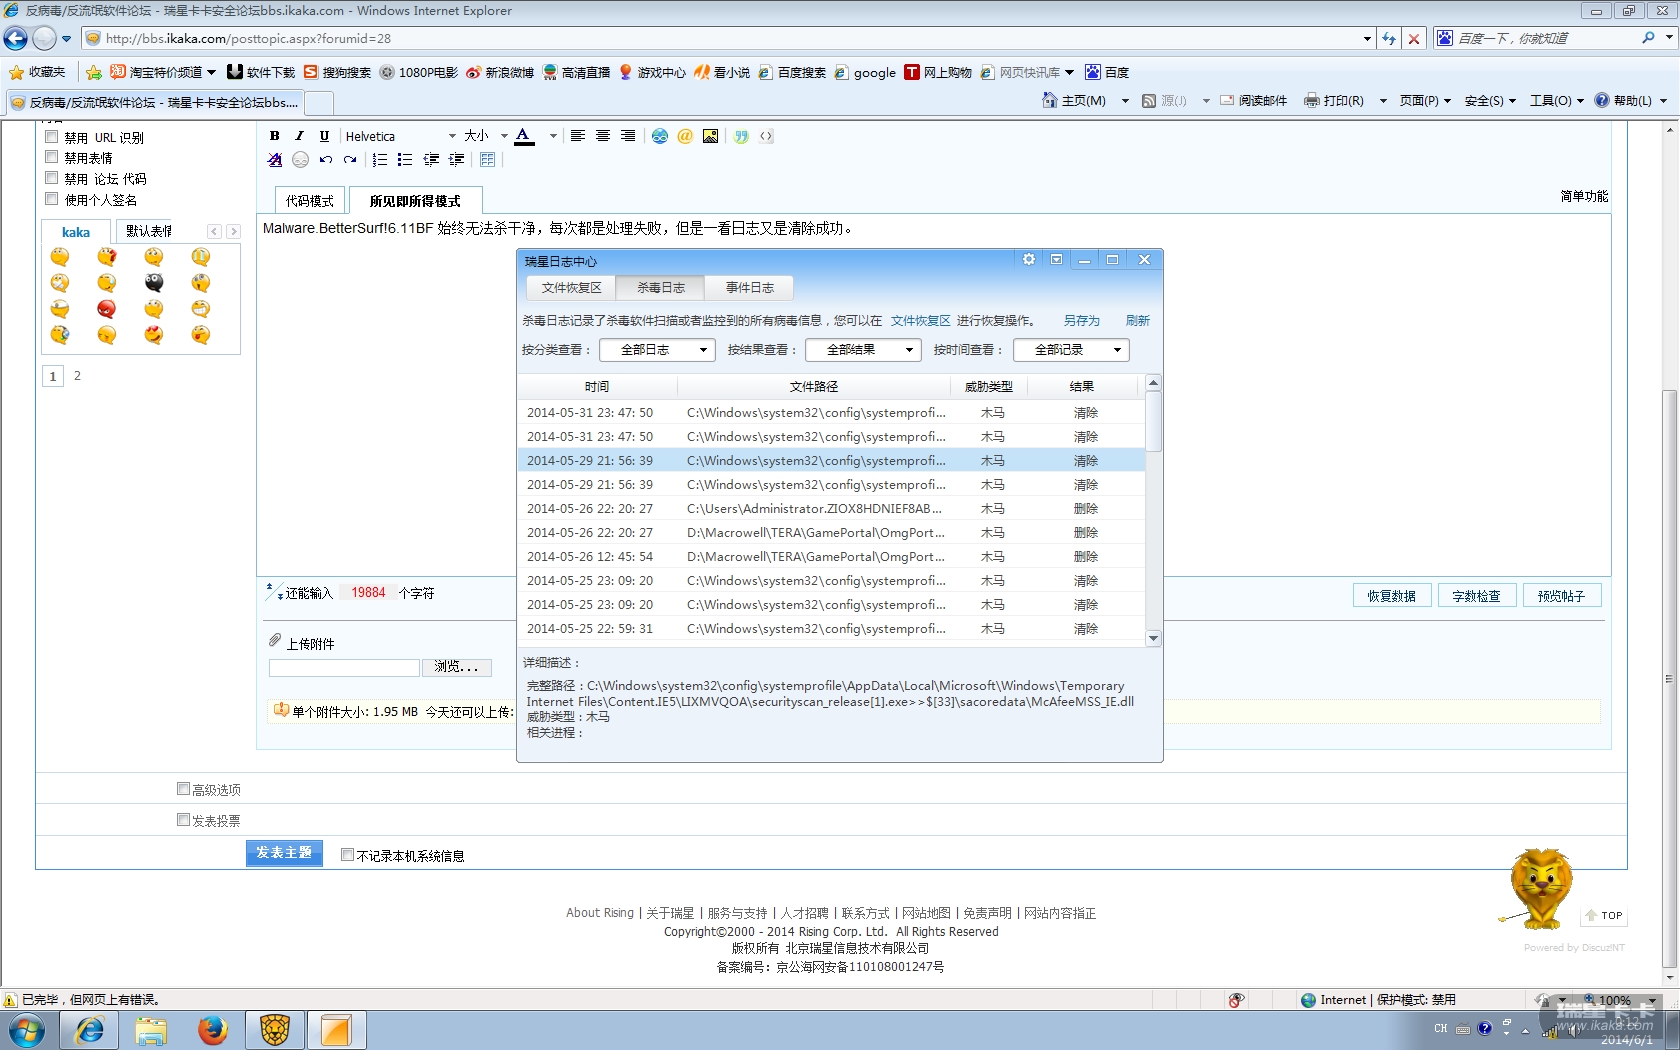Go back with the browser back arrow
The height and width of the screenshot is (1050, 1680).
tap(16, 39)
